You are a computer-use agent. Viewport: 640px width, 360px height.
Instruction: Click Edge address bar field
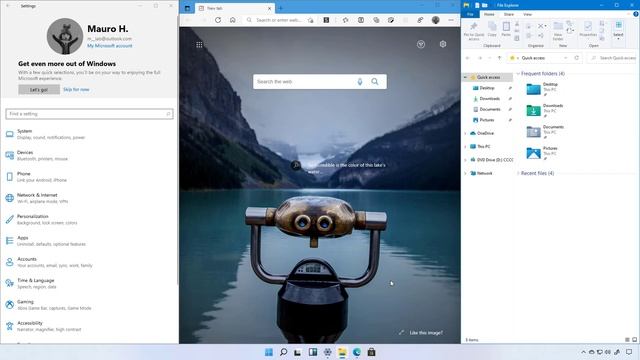[280, 20]
